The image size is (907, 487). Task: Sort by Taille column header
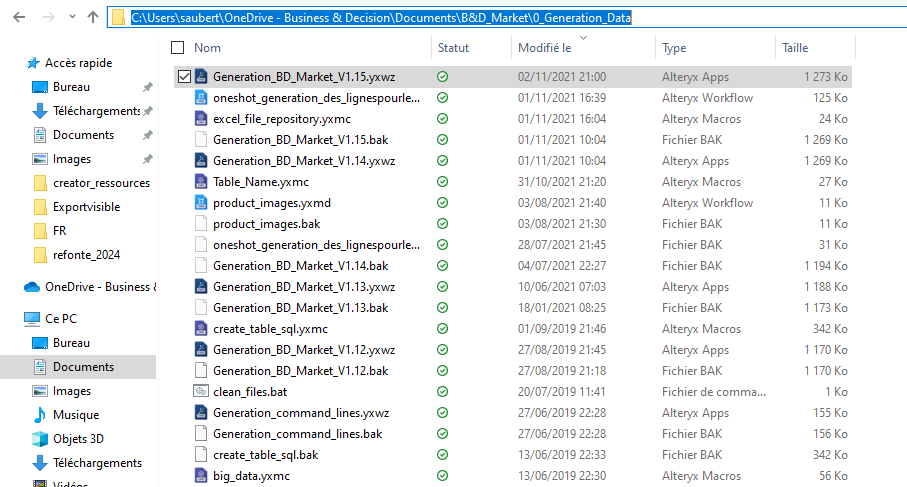795,48
